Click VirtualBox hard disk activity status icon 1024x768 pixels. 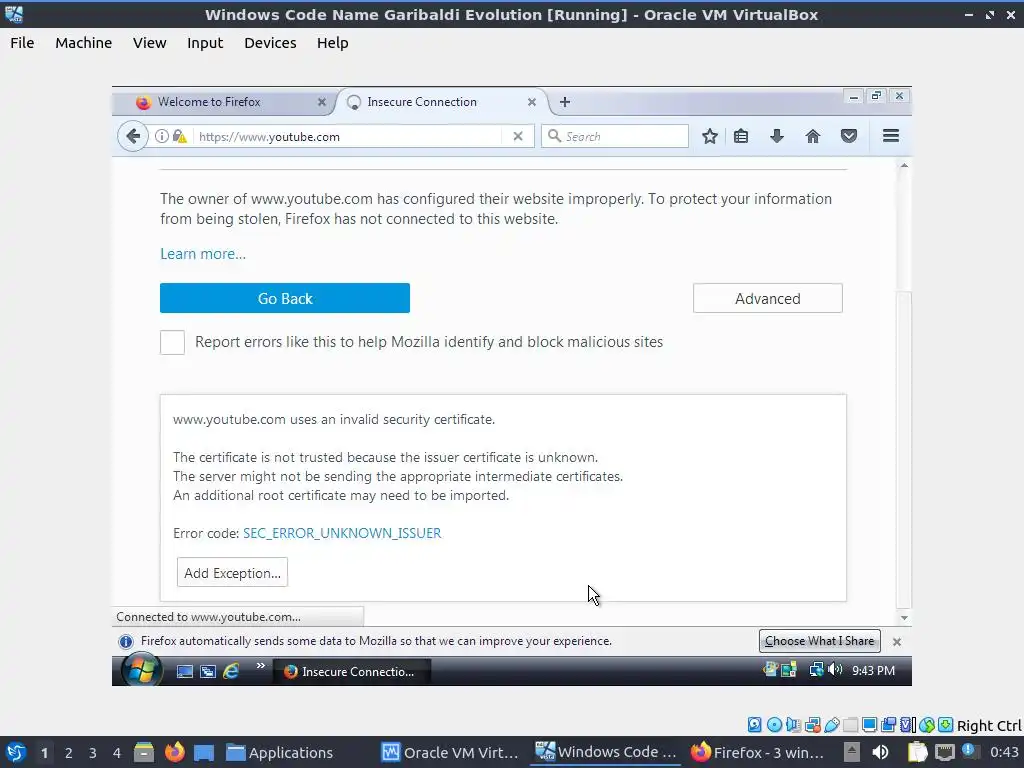(x=754, y=724)
